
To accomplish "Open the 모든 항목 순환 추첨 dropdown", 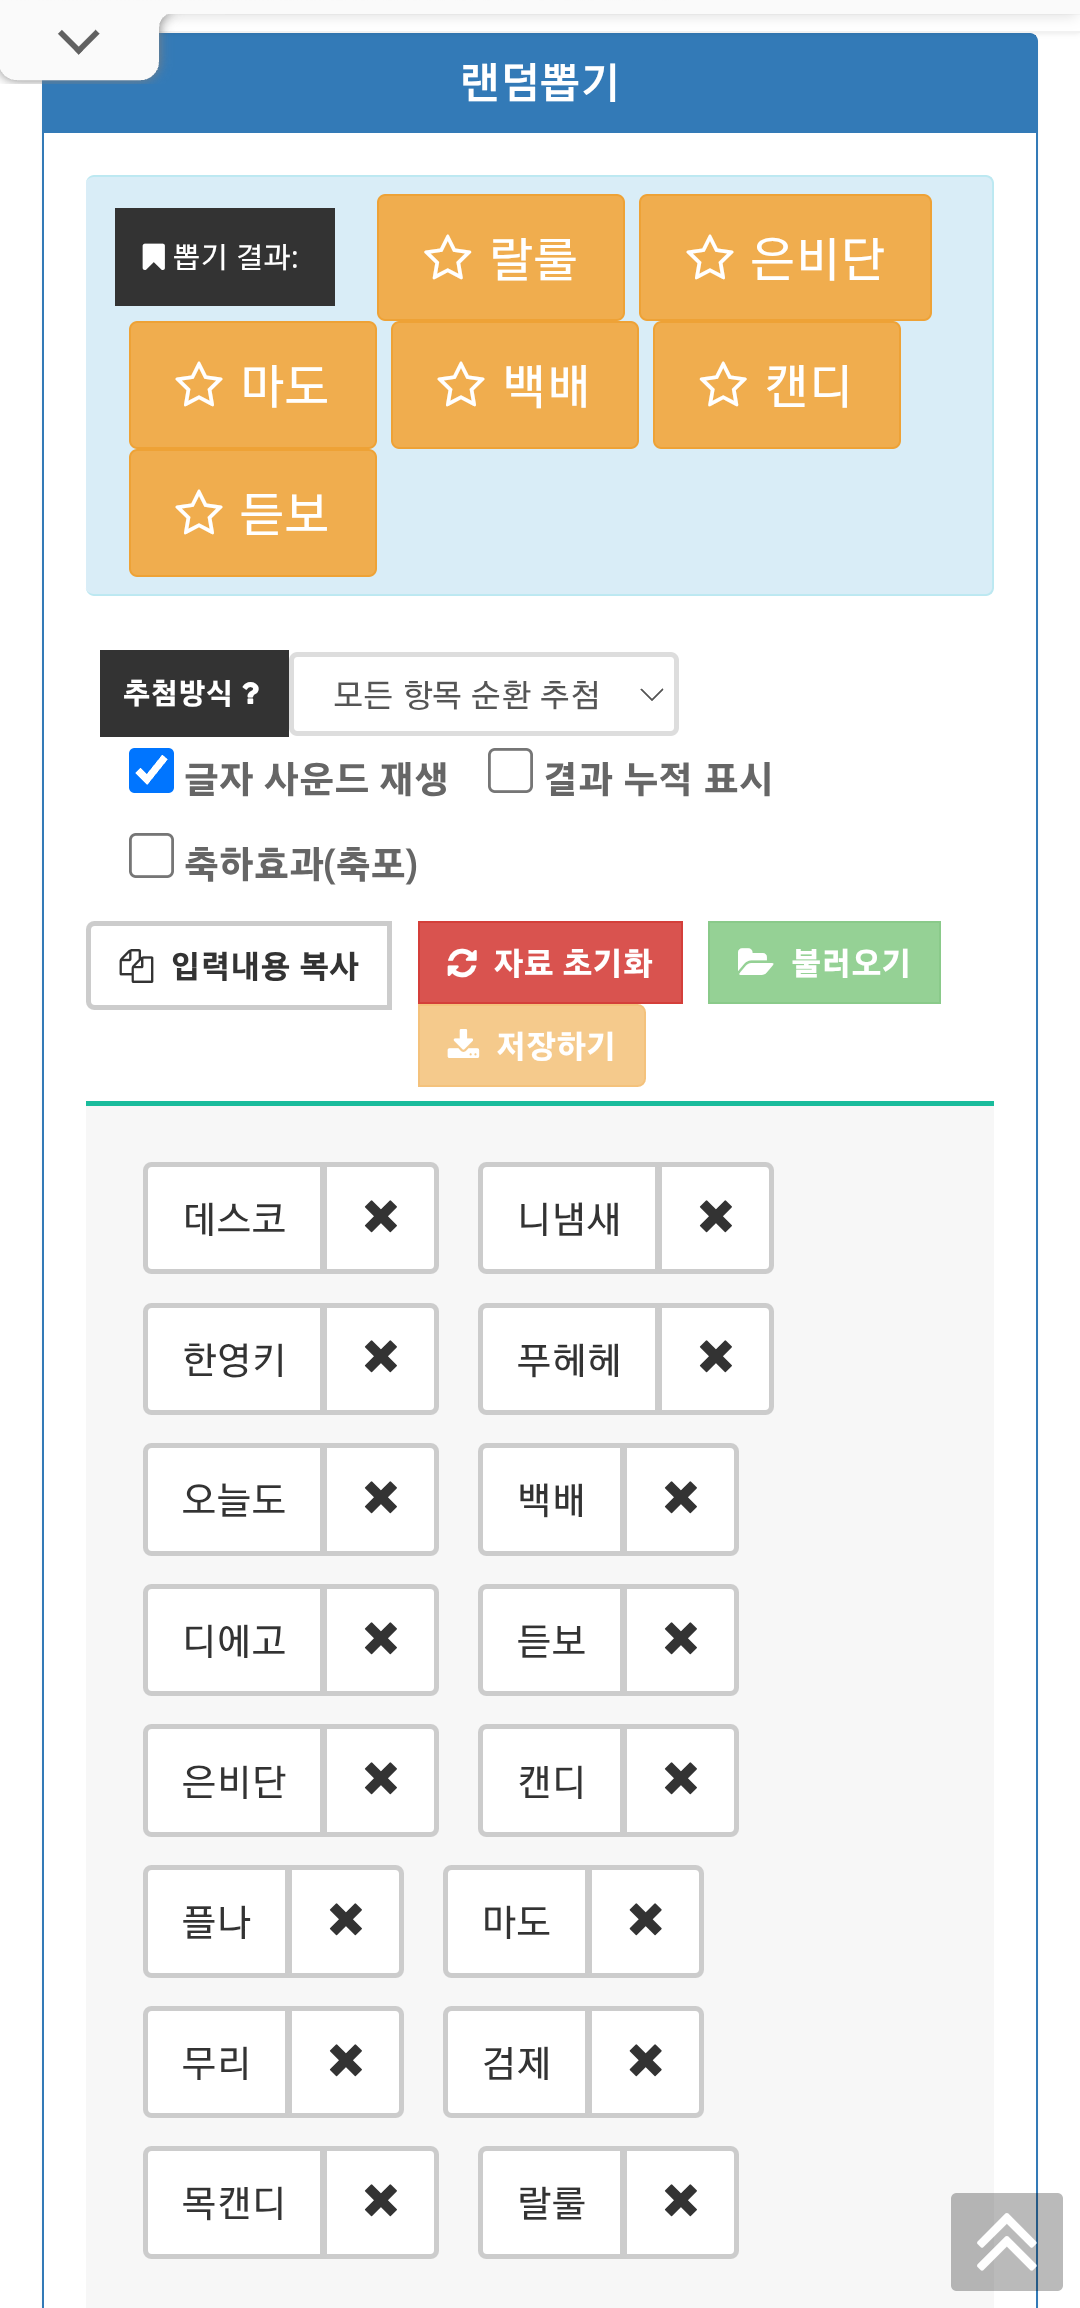I will point(484,694).
